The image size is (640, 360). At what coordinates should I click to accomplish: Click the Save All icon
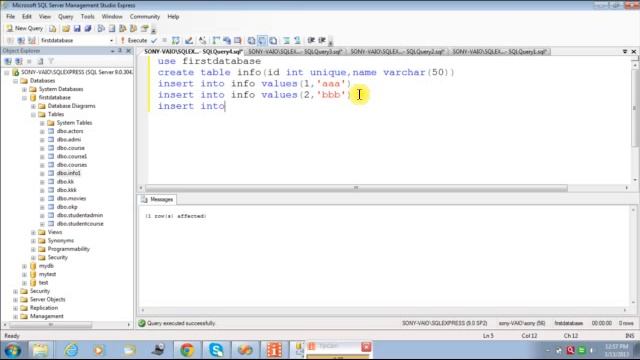click(x=88, y=29)
